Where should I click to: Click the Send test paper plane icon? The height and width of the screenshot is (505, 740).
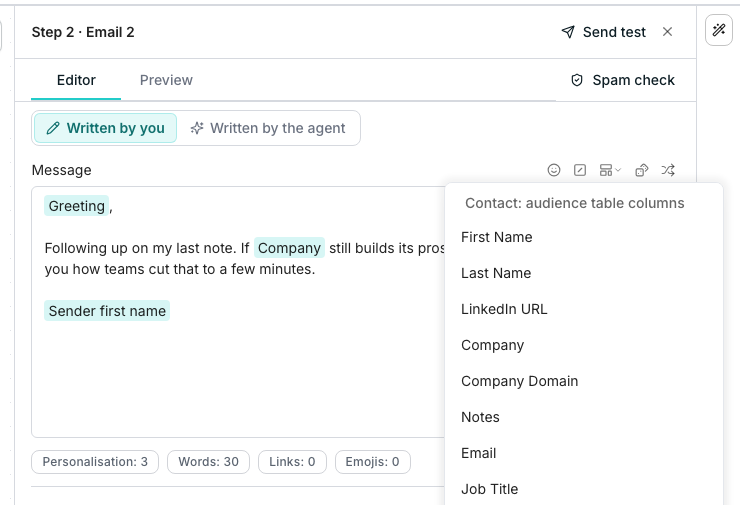pos(568,32)
